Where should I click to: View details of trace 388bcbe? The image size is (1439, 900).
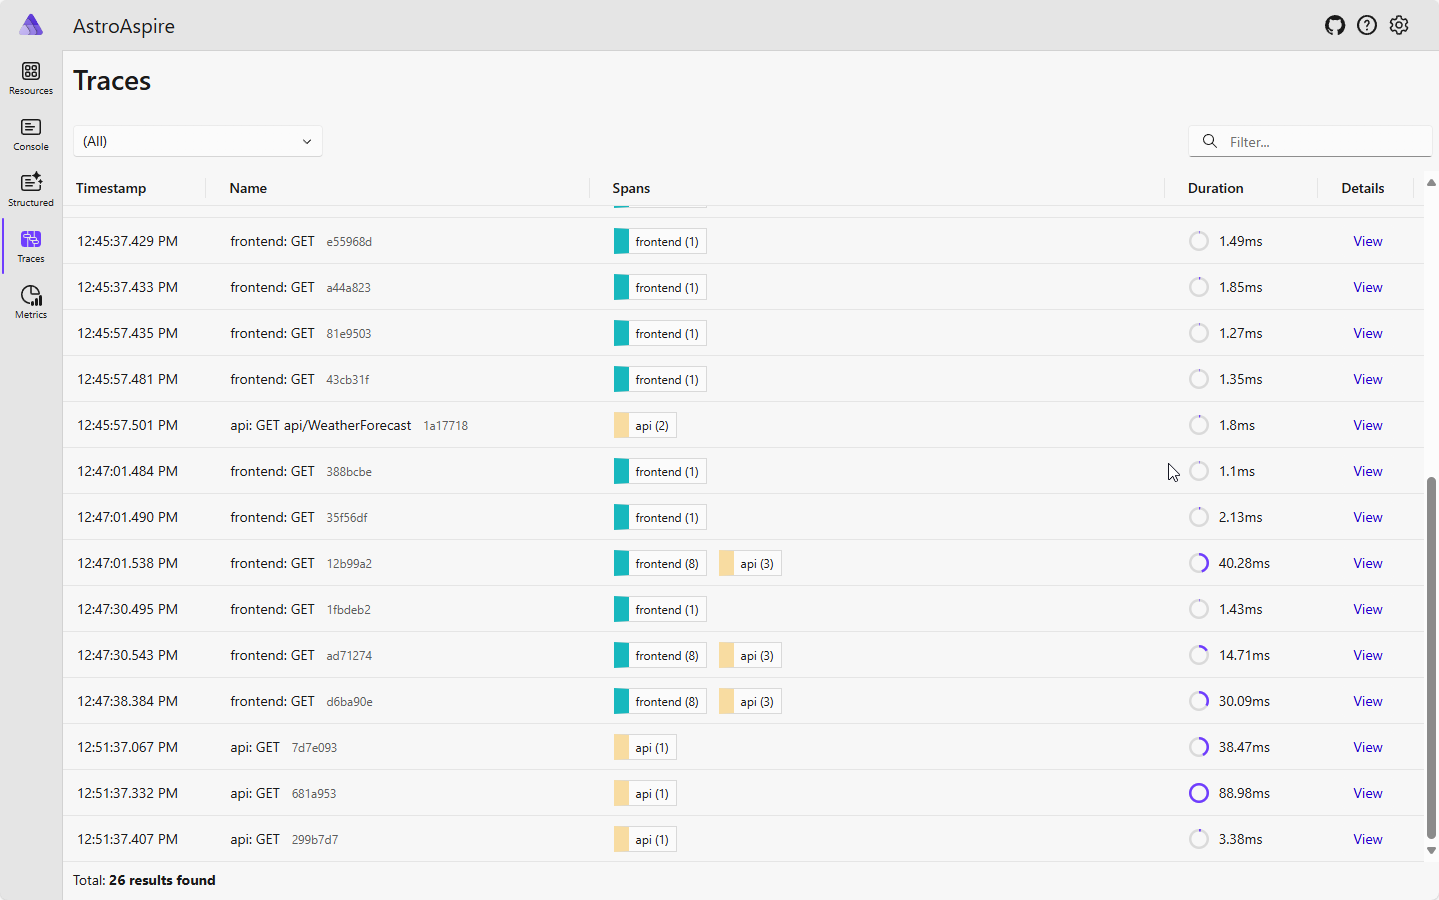coord(1368,471)
